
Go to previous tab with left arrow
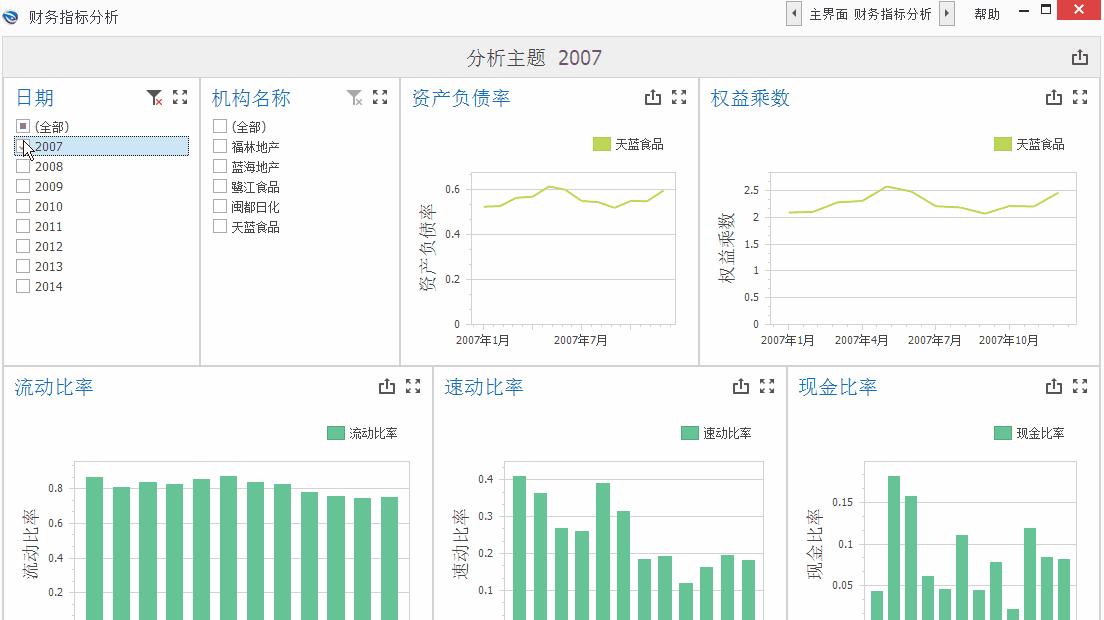point(794,13)
